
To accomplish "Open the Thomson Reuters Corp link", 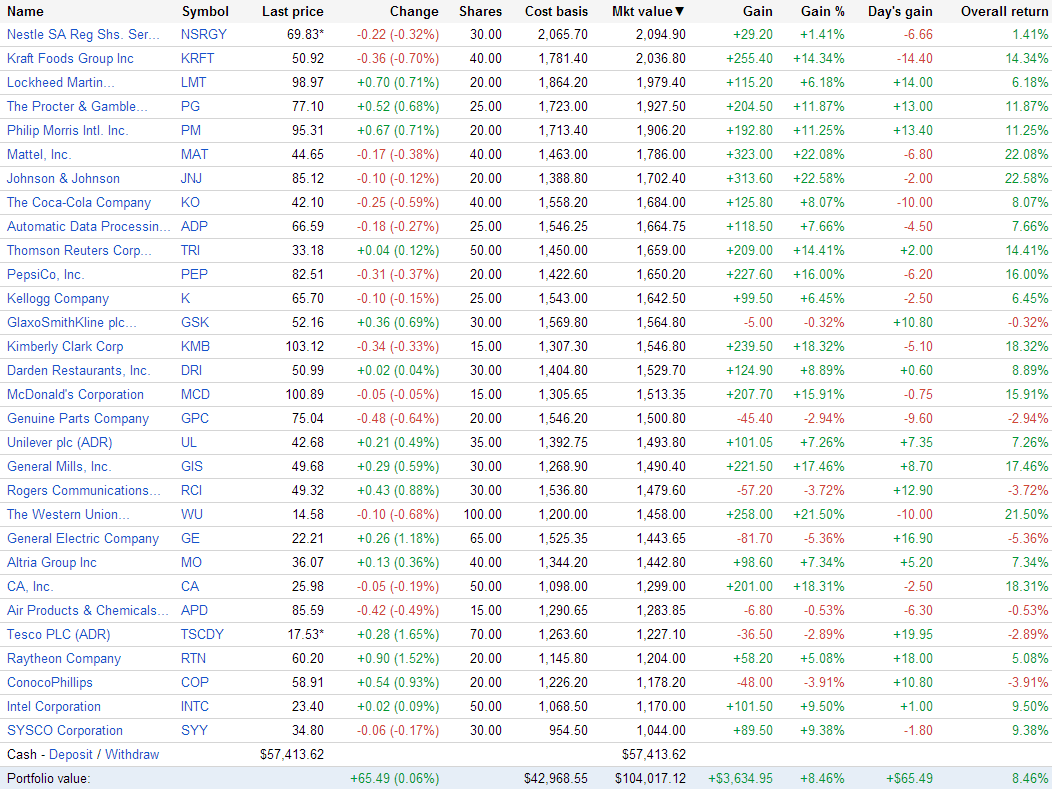I will (79, 250).
